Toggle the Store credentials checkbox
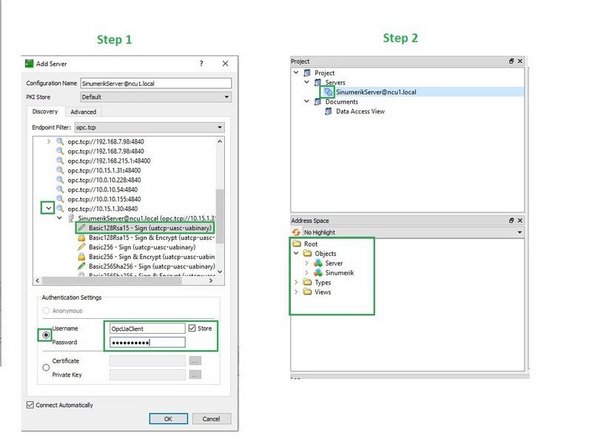This screenshot has height=444, width=592. click(x=192, y=328)
